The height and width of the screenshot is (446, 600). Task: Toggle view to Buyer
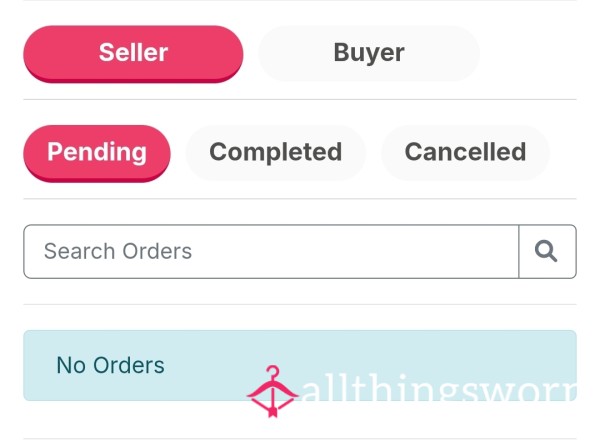click(369, 53)
